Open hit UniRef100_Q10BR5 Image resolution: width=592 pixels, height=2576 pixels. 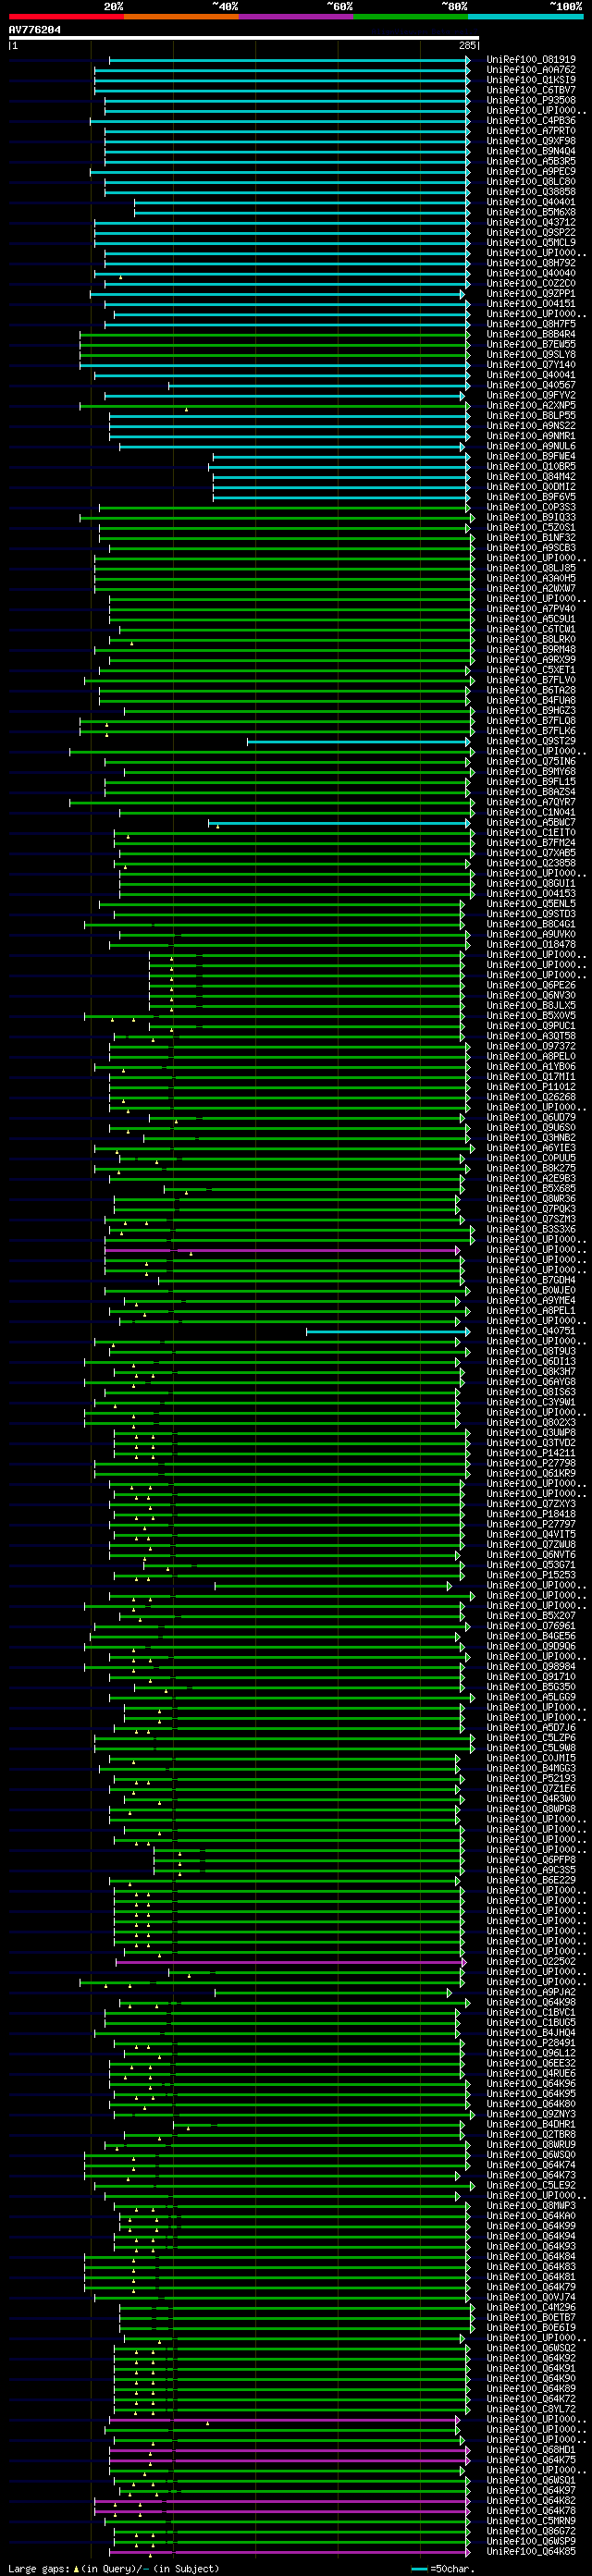(531, 467)
